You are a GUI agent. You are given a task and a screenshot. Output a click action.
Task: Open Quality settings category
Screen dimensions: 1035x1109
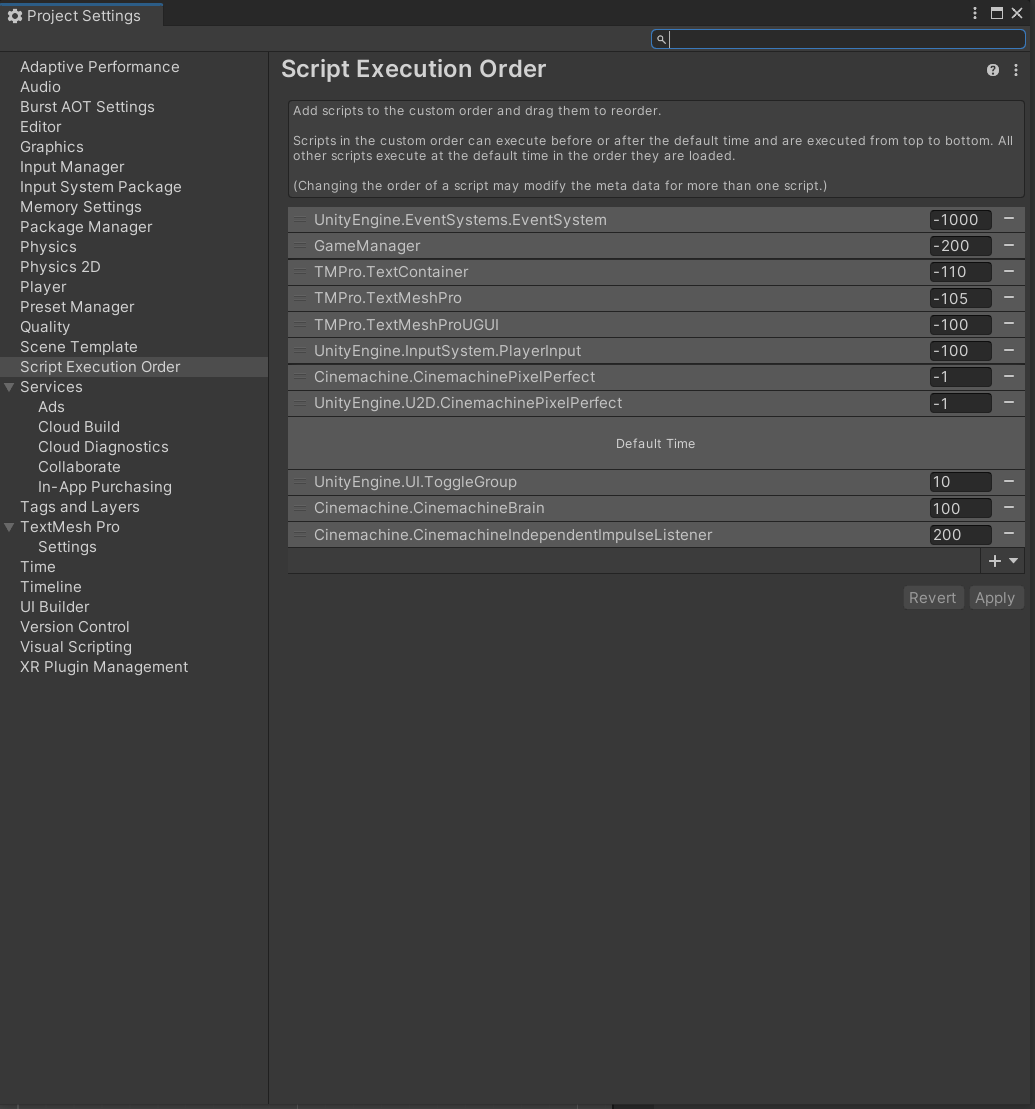[45, 327]
